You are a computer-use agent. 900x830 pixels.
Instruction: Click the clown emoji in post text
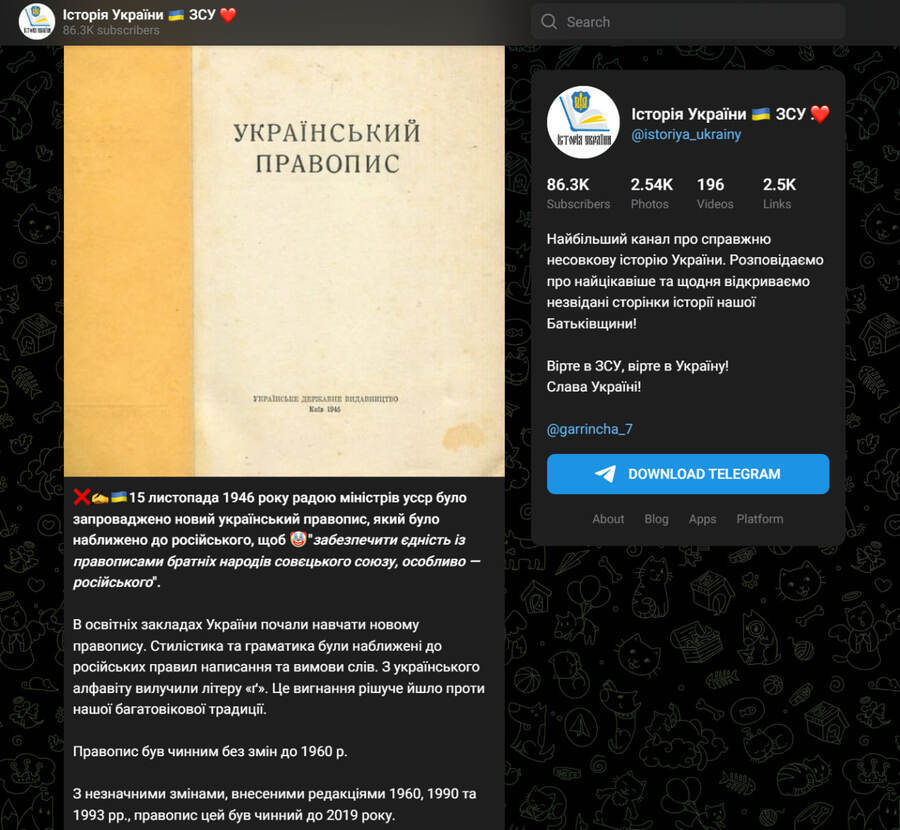(x=297, y=540)
